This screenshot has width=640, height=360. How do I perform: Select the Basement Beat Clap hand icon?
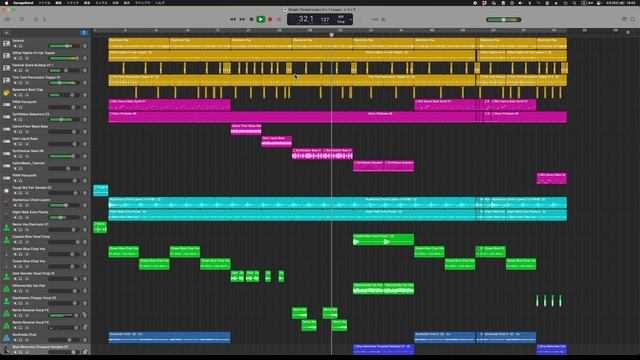click(6, 93)
